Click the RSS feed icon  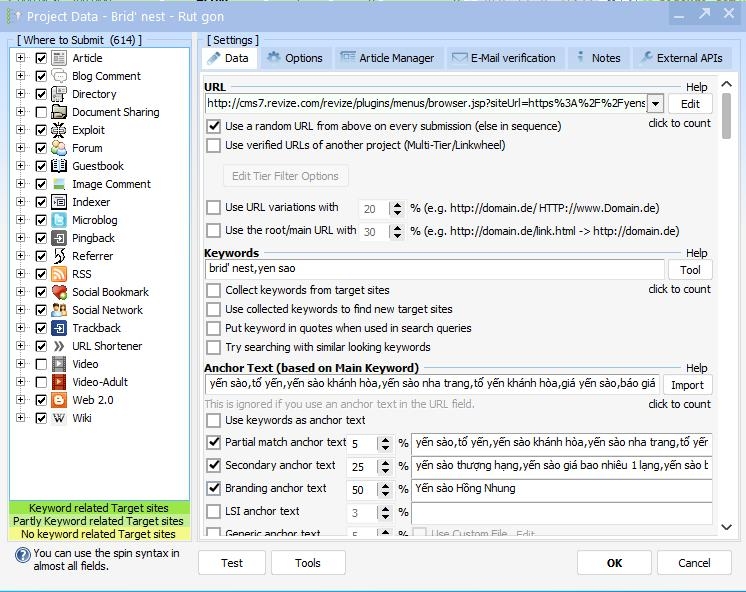click(59, 274)
